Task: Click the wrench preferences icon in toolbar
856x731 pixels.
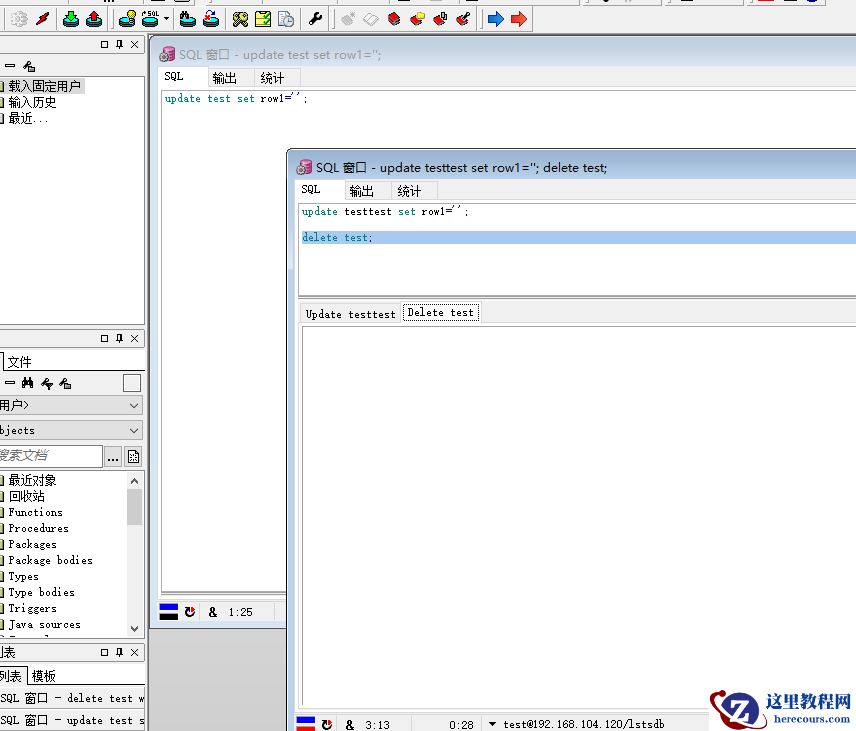Action: click(314, 19)
